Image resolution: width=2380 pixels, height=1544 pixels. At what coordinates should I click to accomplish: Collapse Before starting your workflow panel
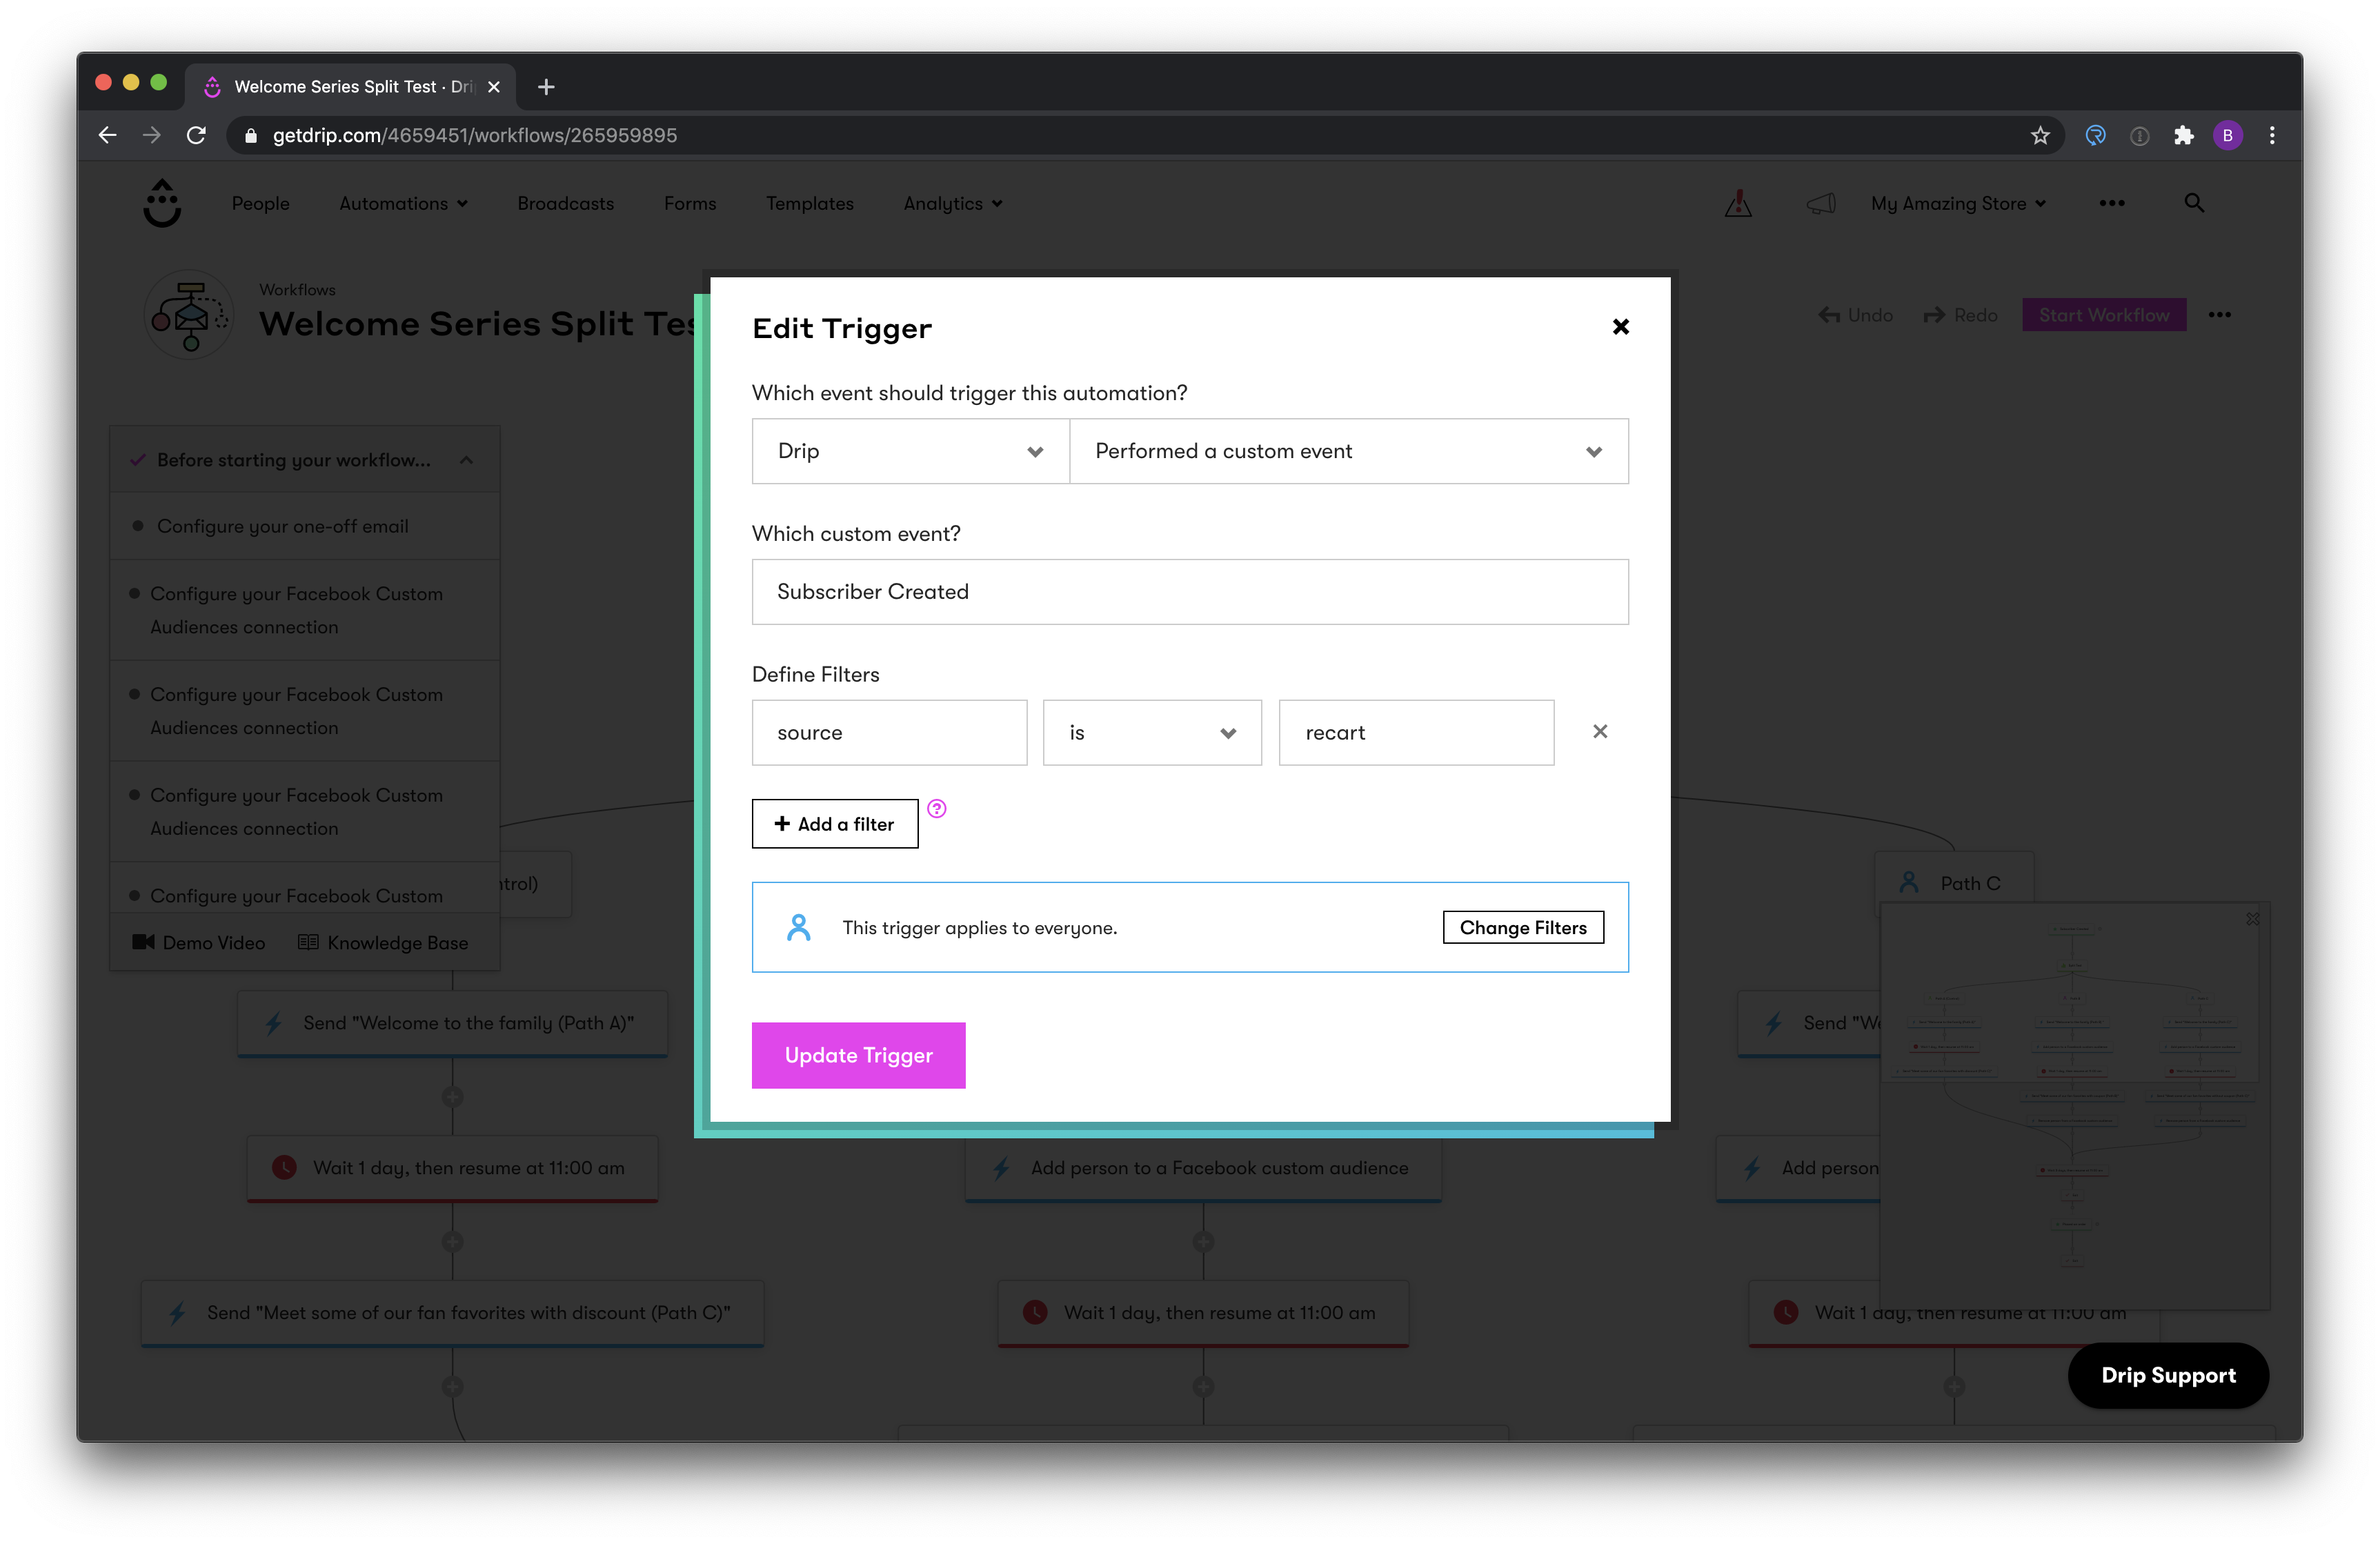[466, 460]
